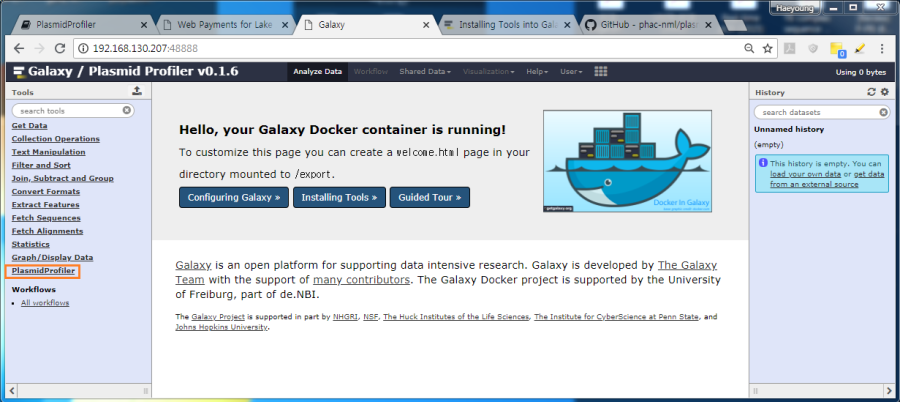Click the upload data icon in Tools panel
The height and width of the screenshot is (402, 900).
click(137, 91)
